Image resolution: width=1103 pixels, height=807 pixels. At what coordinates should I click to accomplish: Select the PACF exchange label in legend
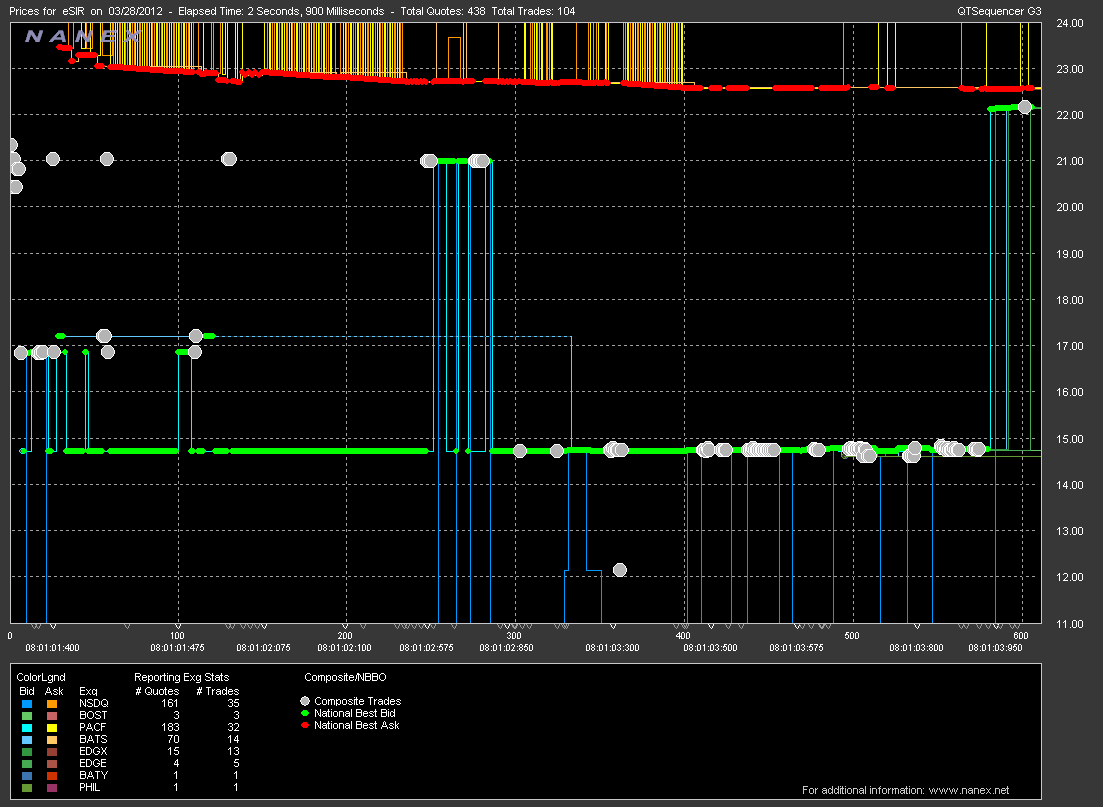(92, 727)
